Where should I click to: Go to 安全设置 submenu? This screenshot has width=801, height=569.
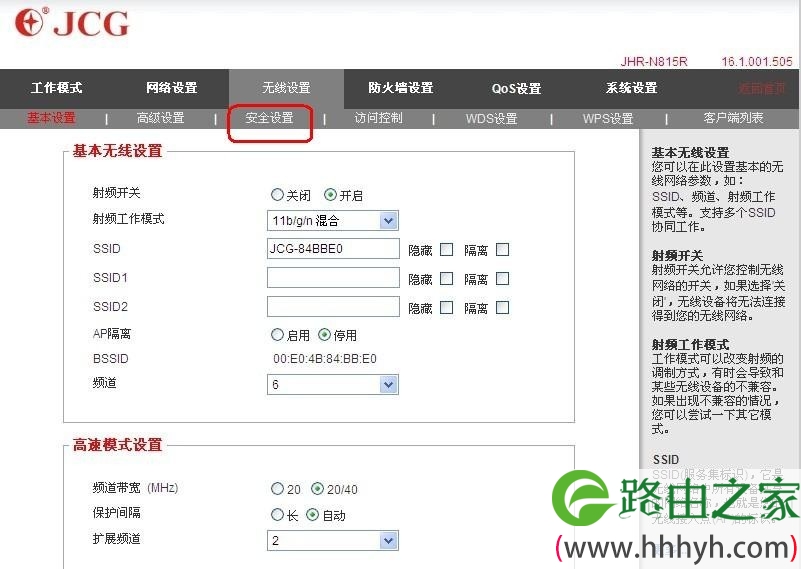(269, 118)
